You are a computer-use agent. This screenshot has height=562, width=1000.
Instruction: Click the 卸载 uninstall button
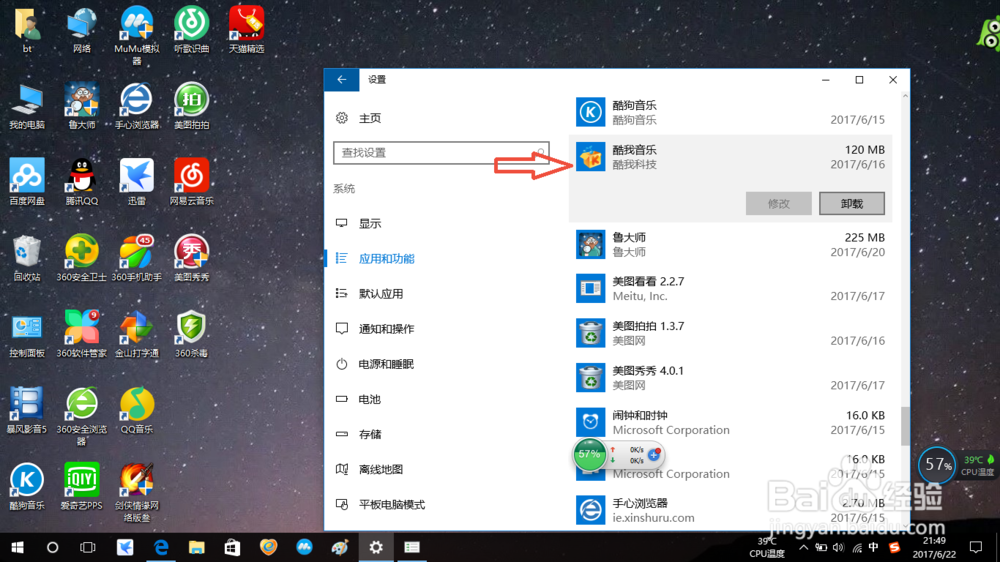[x=851, y=203]
